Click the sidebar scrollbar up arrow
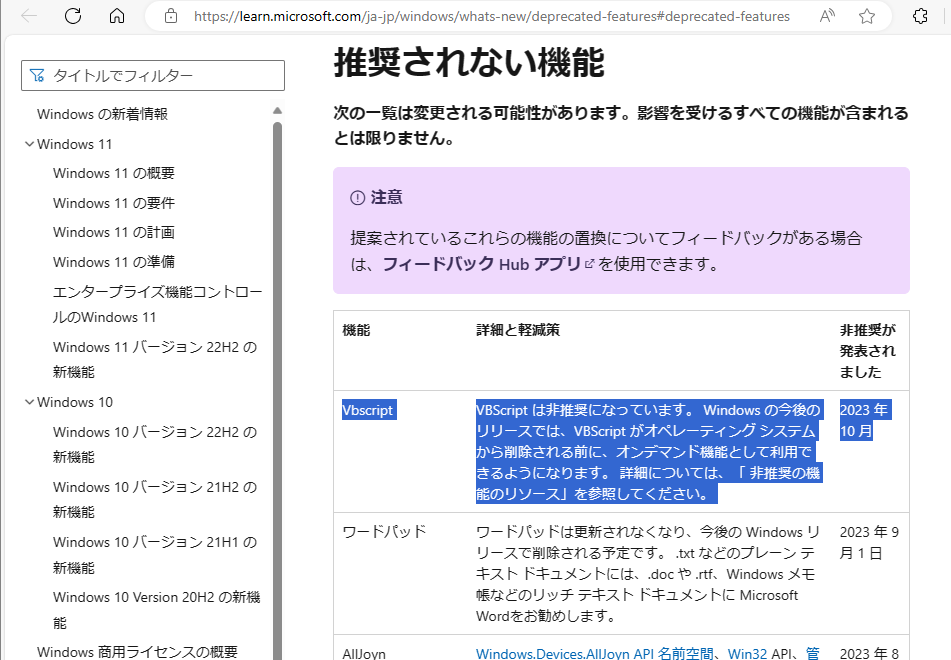The width and height of the screenshot is (951, 660). tap(277, 110)
